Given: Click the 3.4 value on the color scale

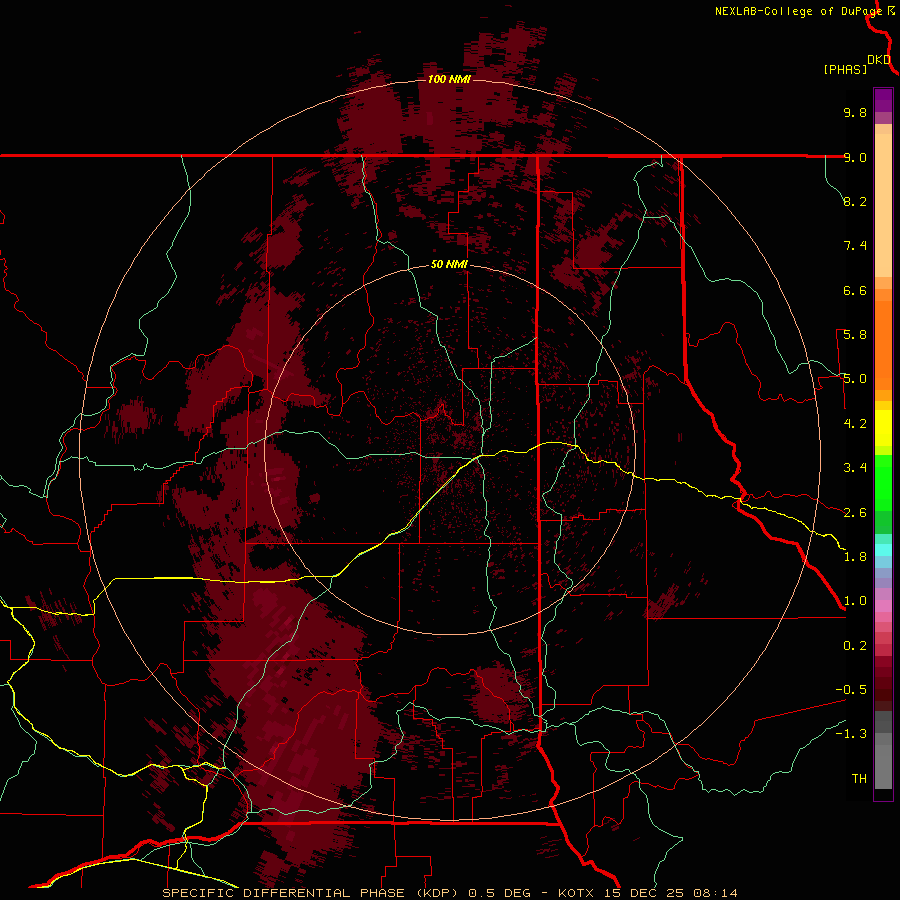Looking at the screenshot, I should [x=855, y=468].
